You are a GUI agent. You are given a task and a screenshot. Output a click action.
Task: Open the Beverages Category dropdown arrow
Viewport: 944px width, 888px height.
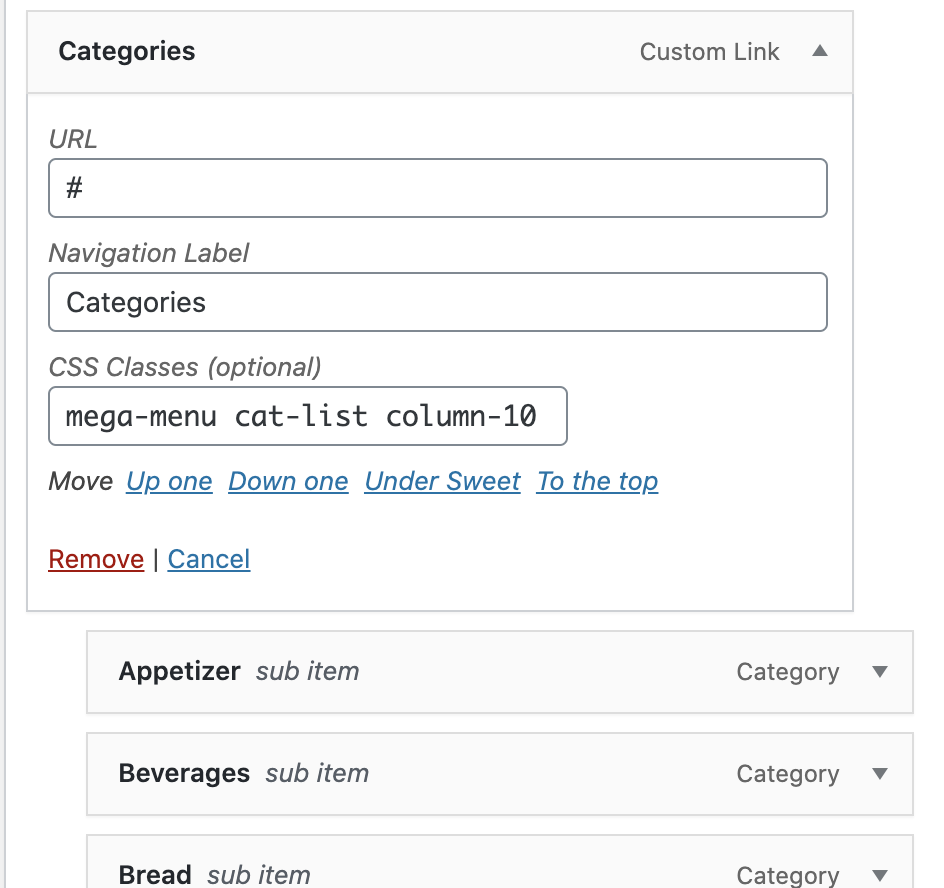click(x=879, y=774)
